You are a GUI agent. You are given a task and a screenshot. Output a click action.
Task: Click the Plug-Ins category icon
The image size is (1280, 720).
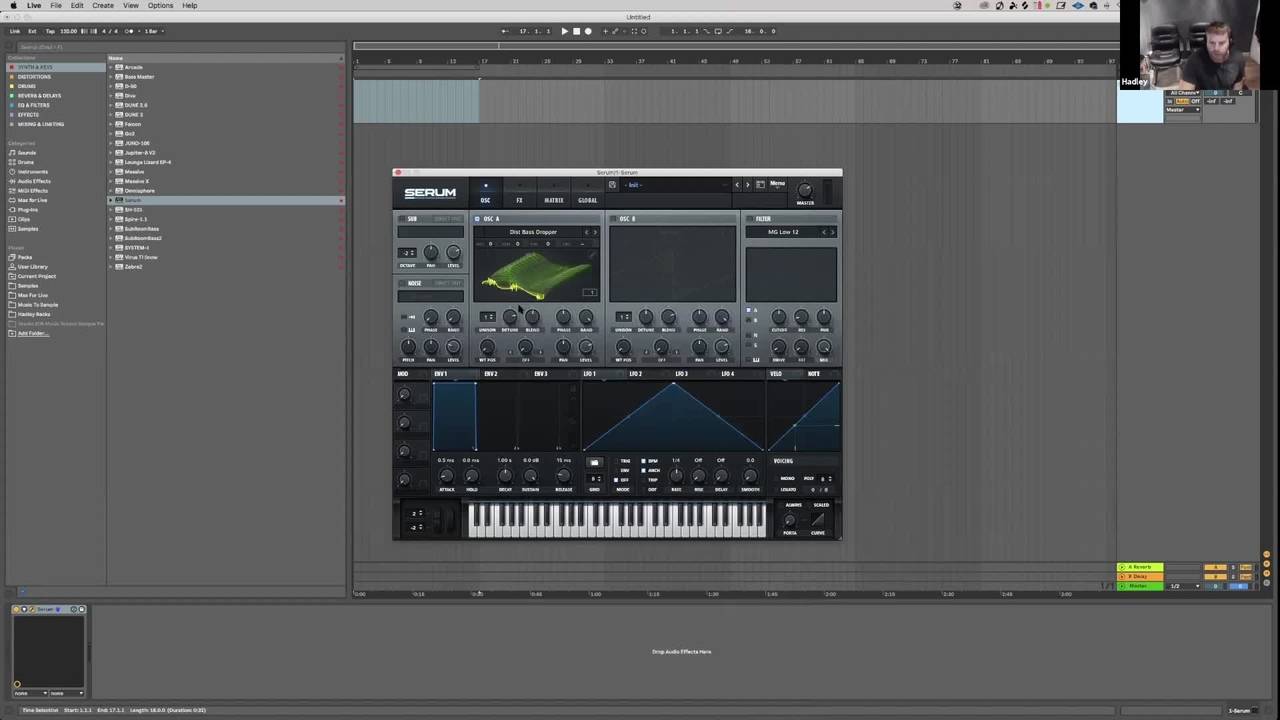(x=12, y=210)
